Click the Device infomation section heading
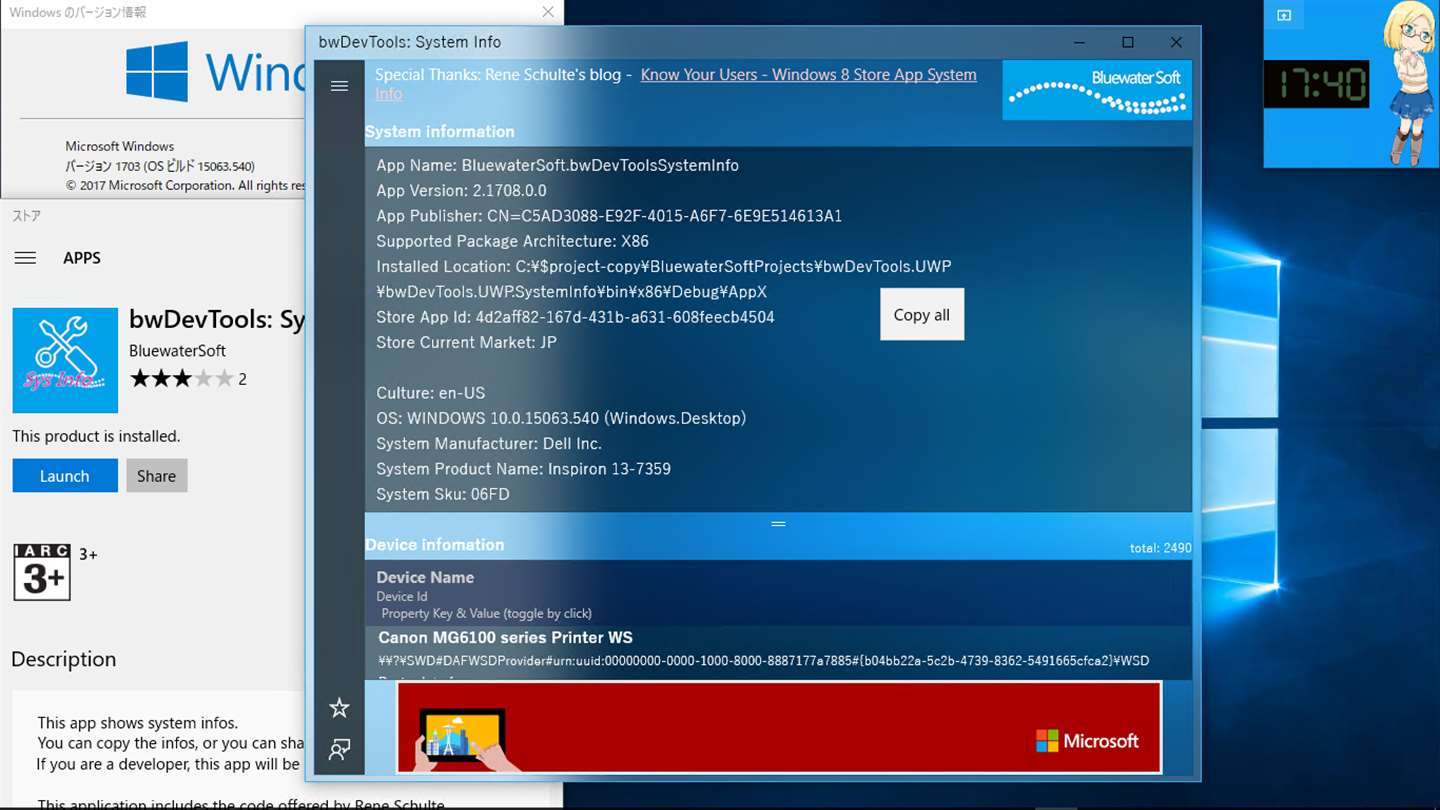 click(x=434, y=545)
